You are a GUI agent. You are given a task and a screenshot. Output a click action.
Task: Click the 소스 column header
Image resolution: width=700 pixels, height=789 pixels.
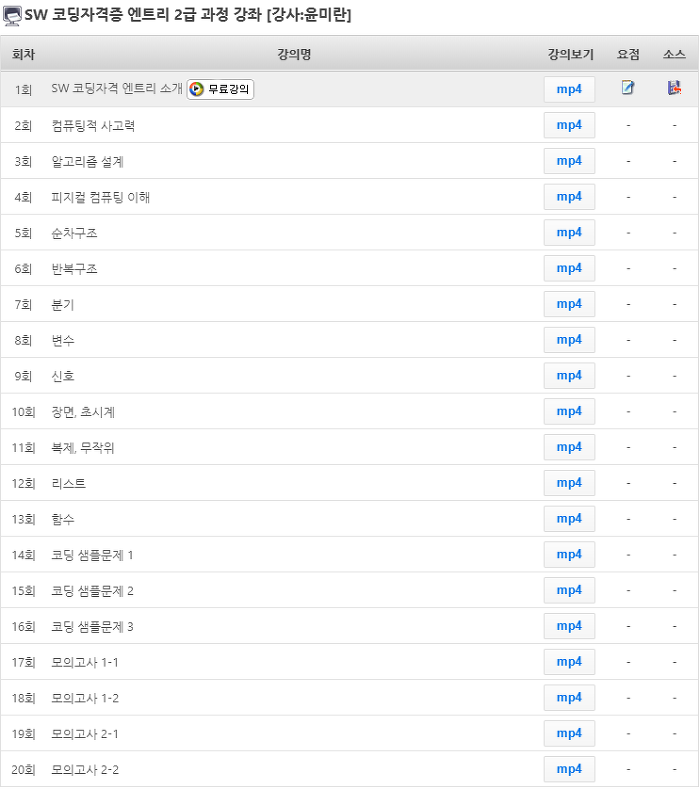coord(674,54)
